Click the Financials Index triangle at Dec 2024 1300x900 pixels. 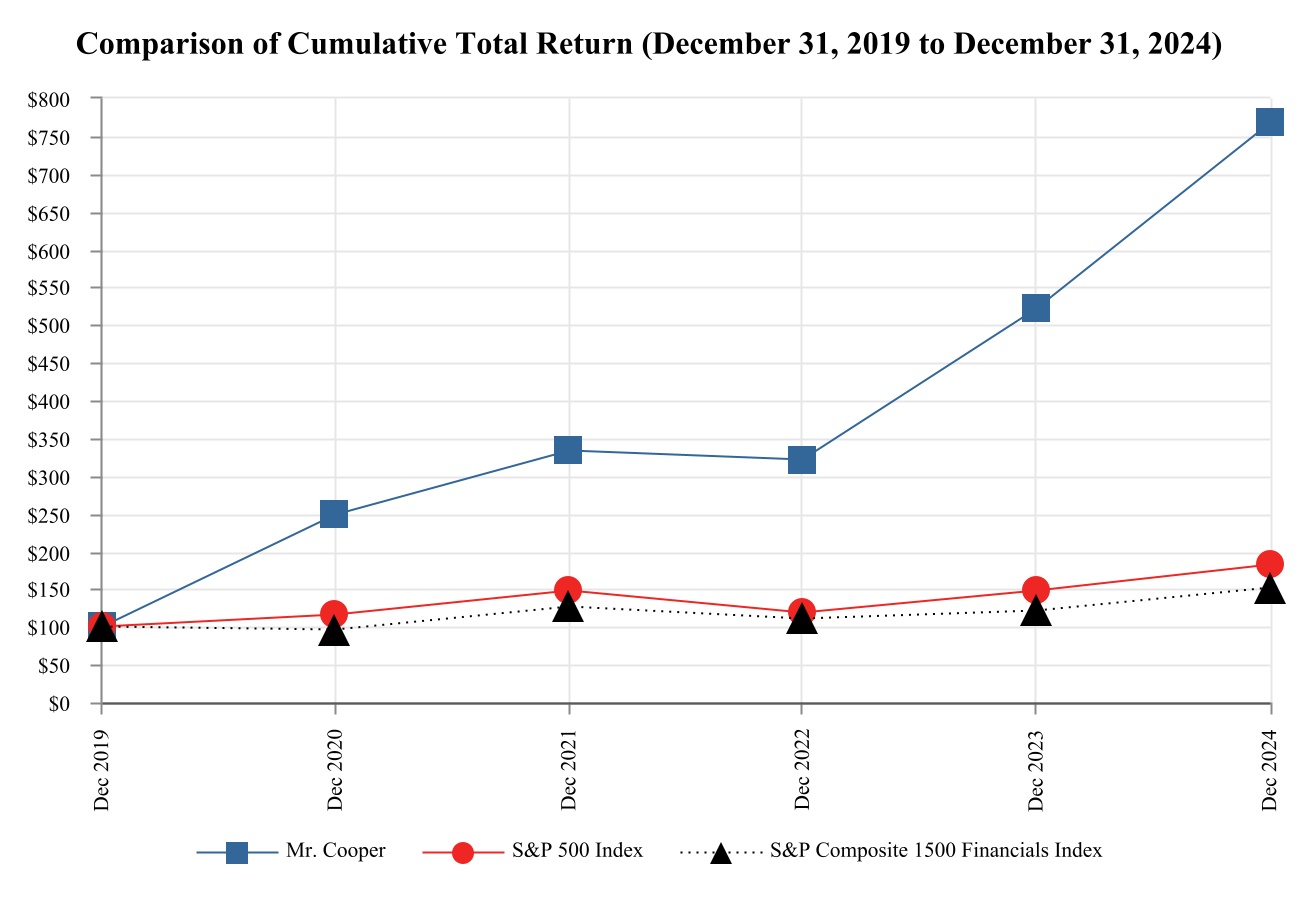(x=1270, y=590)
